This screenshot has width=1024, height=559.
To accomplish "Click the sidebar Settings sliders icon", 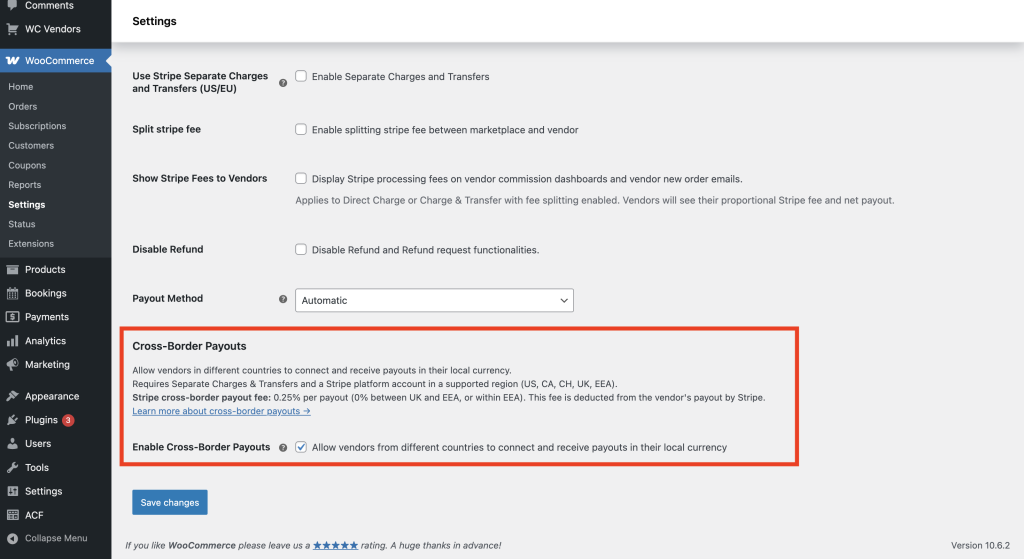I will pos(12,491).
